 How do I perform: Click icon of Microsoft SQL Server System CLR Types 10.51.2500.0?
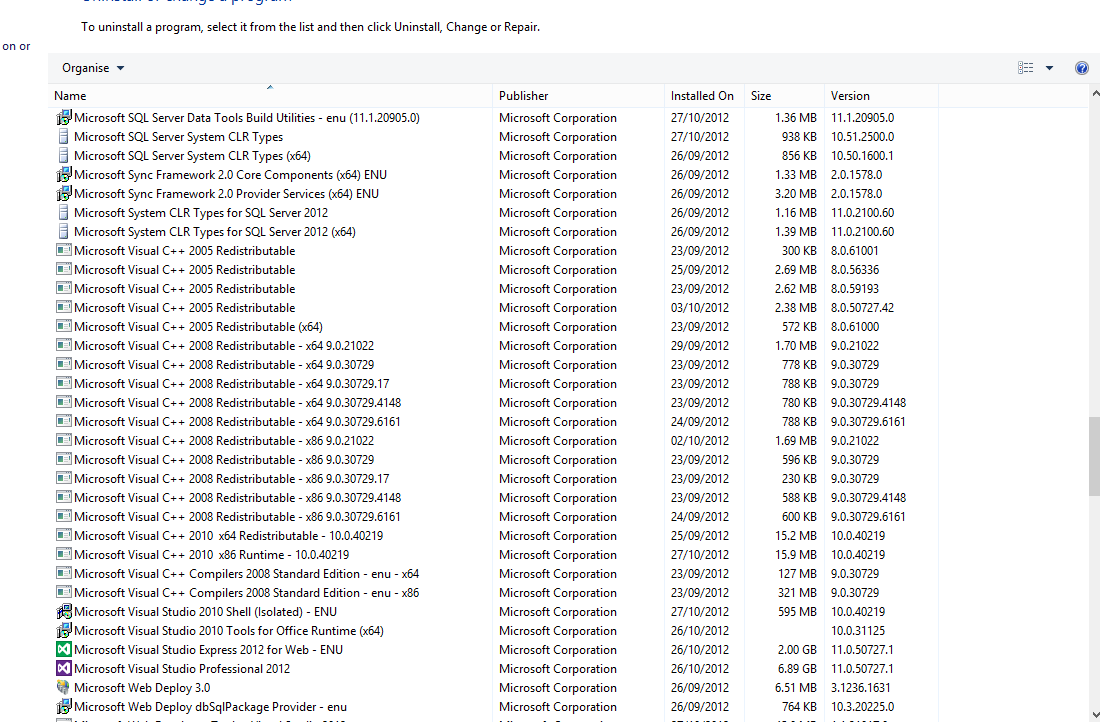pos(64,136)
